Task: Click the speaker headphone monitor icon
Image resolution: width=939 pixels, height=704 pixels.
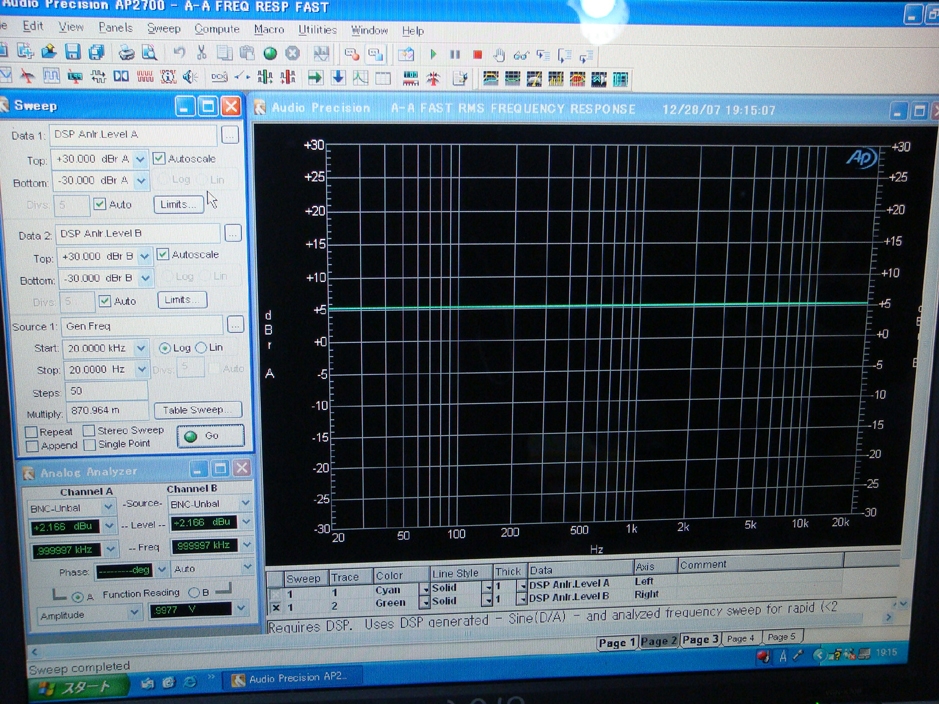Action: [190, 77]
